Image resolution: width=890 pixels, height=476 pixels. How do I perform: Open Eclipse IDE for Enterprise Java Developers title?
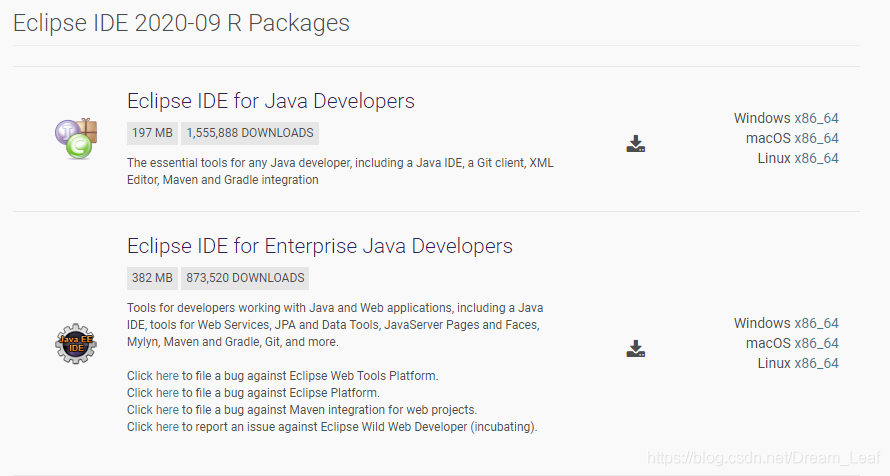tap(320, 246)
